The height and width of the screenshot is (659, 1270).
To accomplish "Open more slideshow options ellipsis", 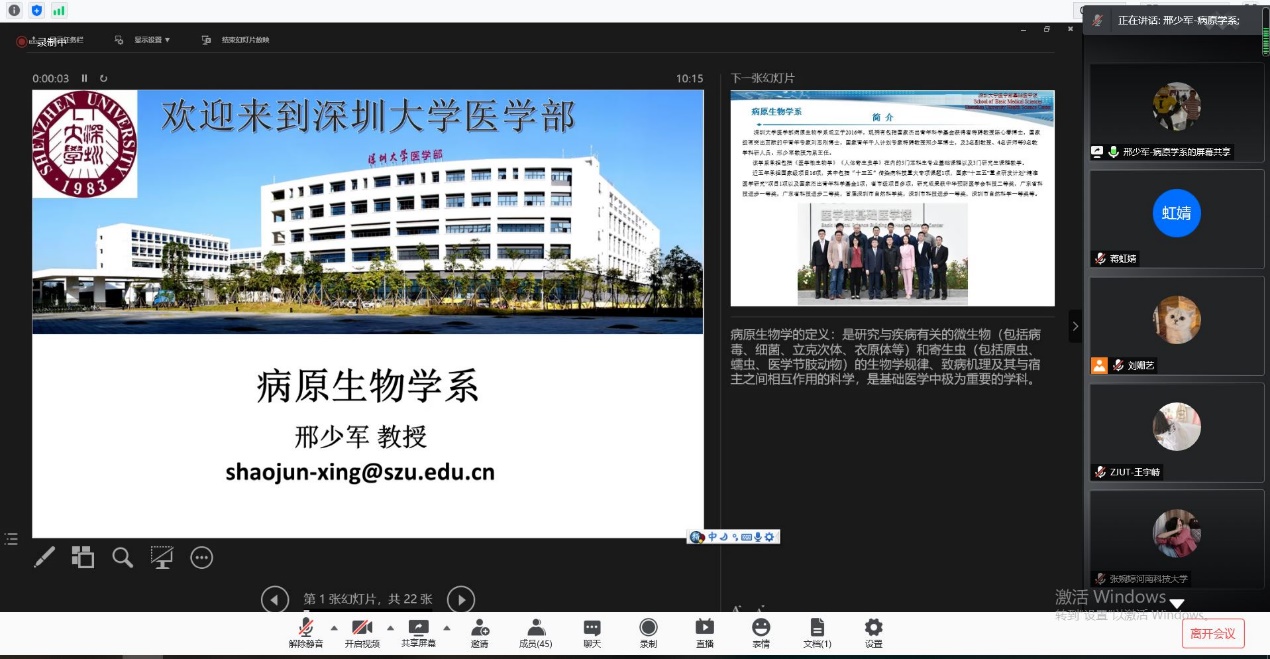I will point(202,557).
